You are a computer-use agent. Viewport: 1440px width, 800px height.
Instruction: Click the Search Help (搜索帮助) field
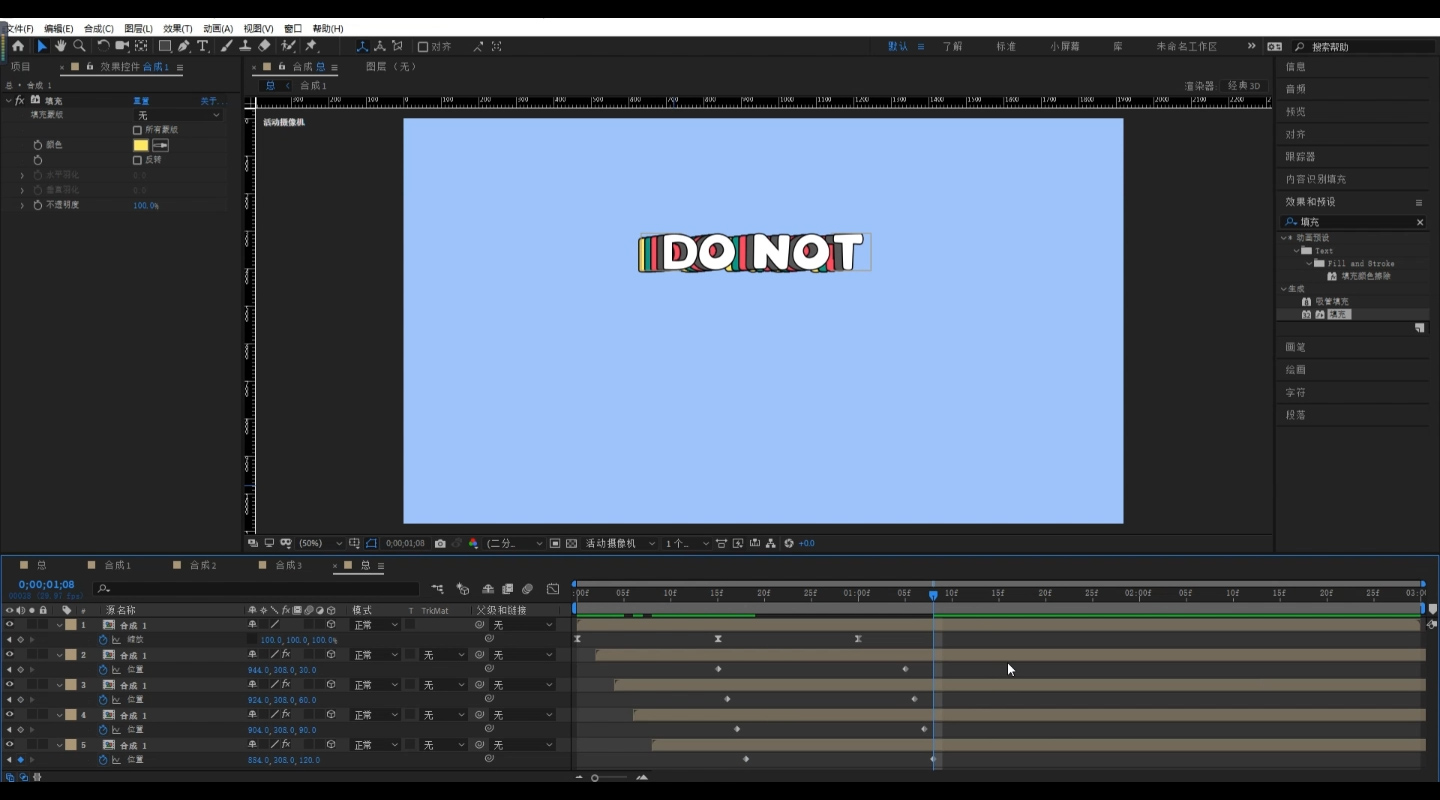[1365, 47]
